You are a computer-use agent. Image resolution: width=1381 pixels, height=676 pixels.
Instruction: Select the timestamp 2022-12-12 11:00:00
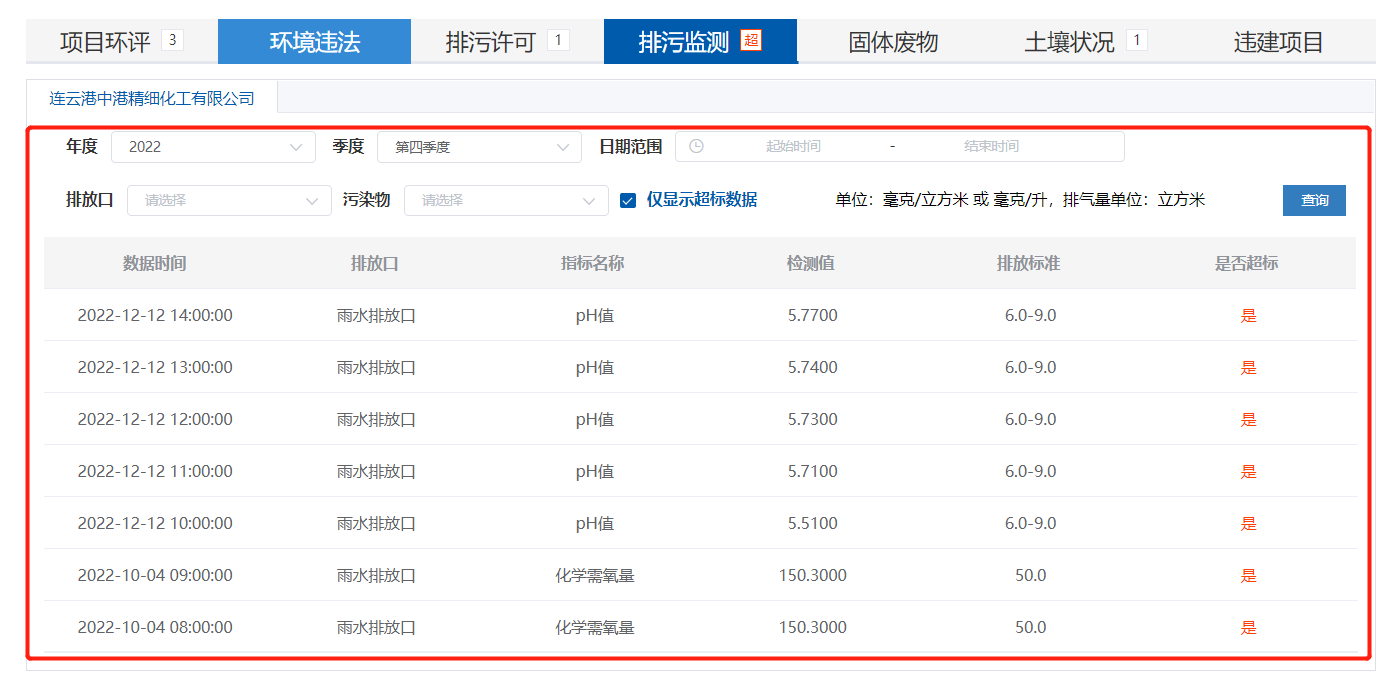[155, 472]
